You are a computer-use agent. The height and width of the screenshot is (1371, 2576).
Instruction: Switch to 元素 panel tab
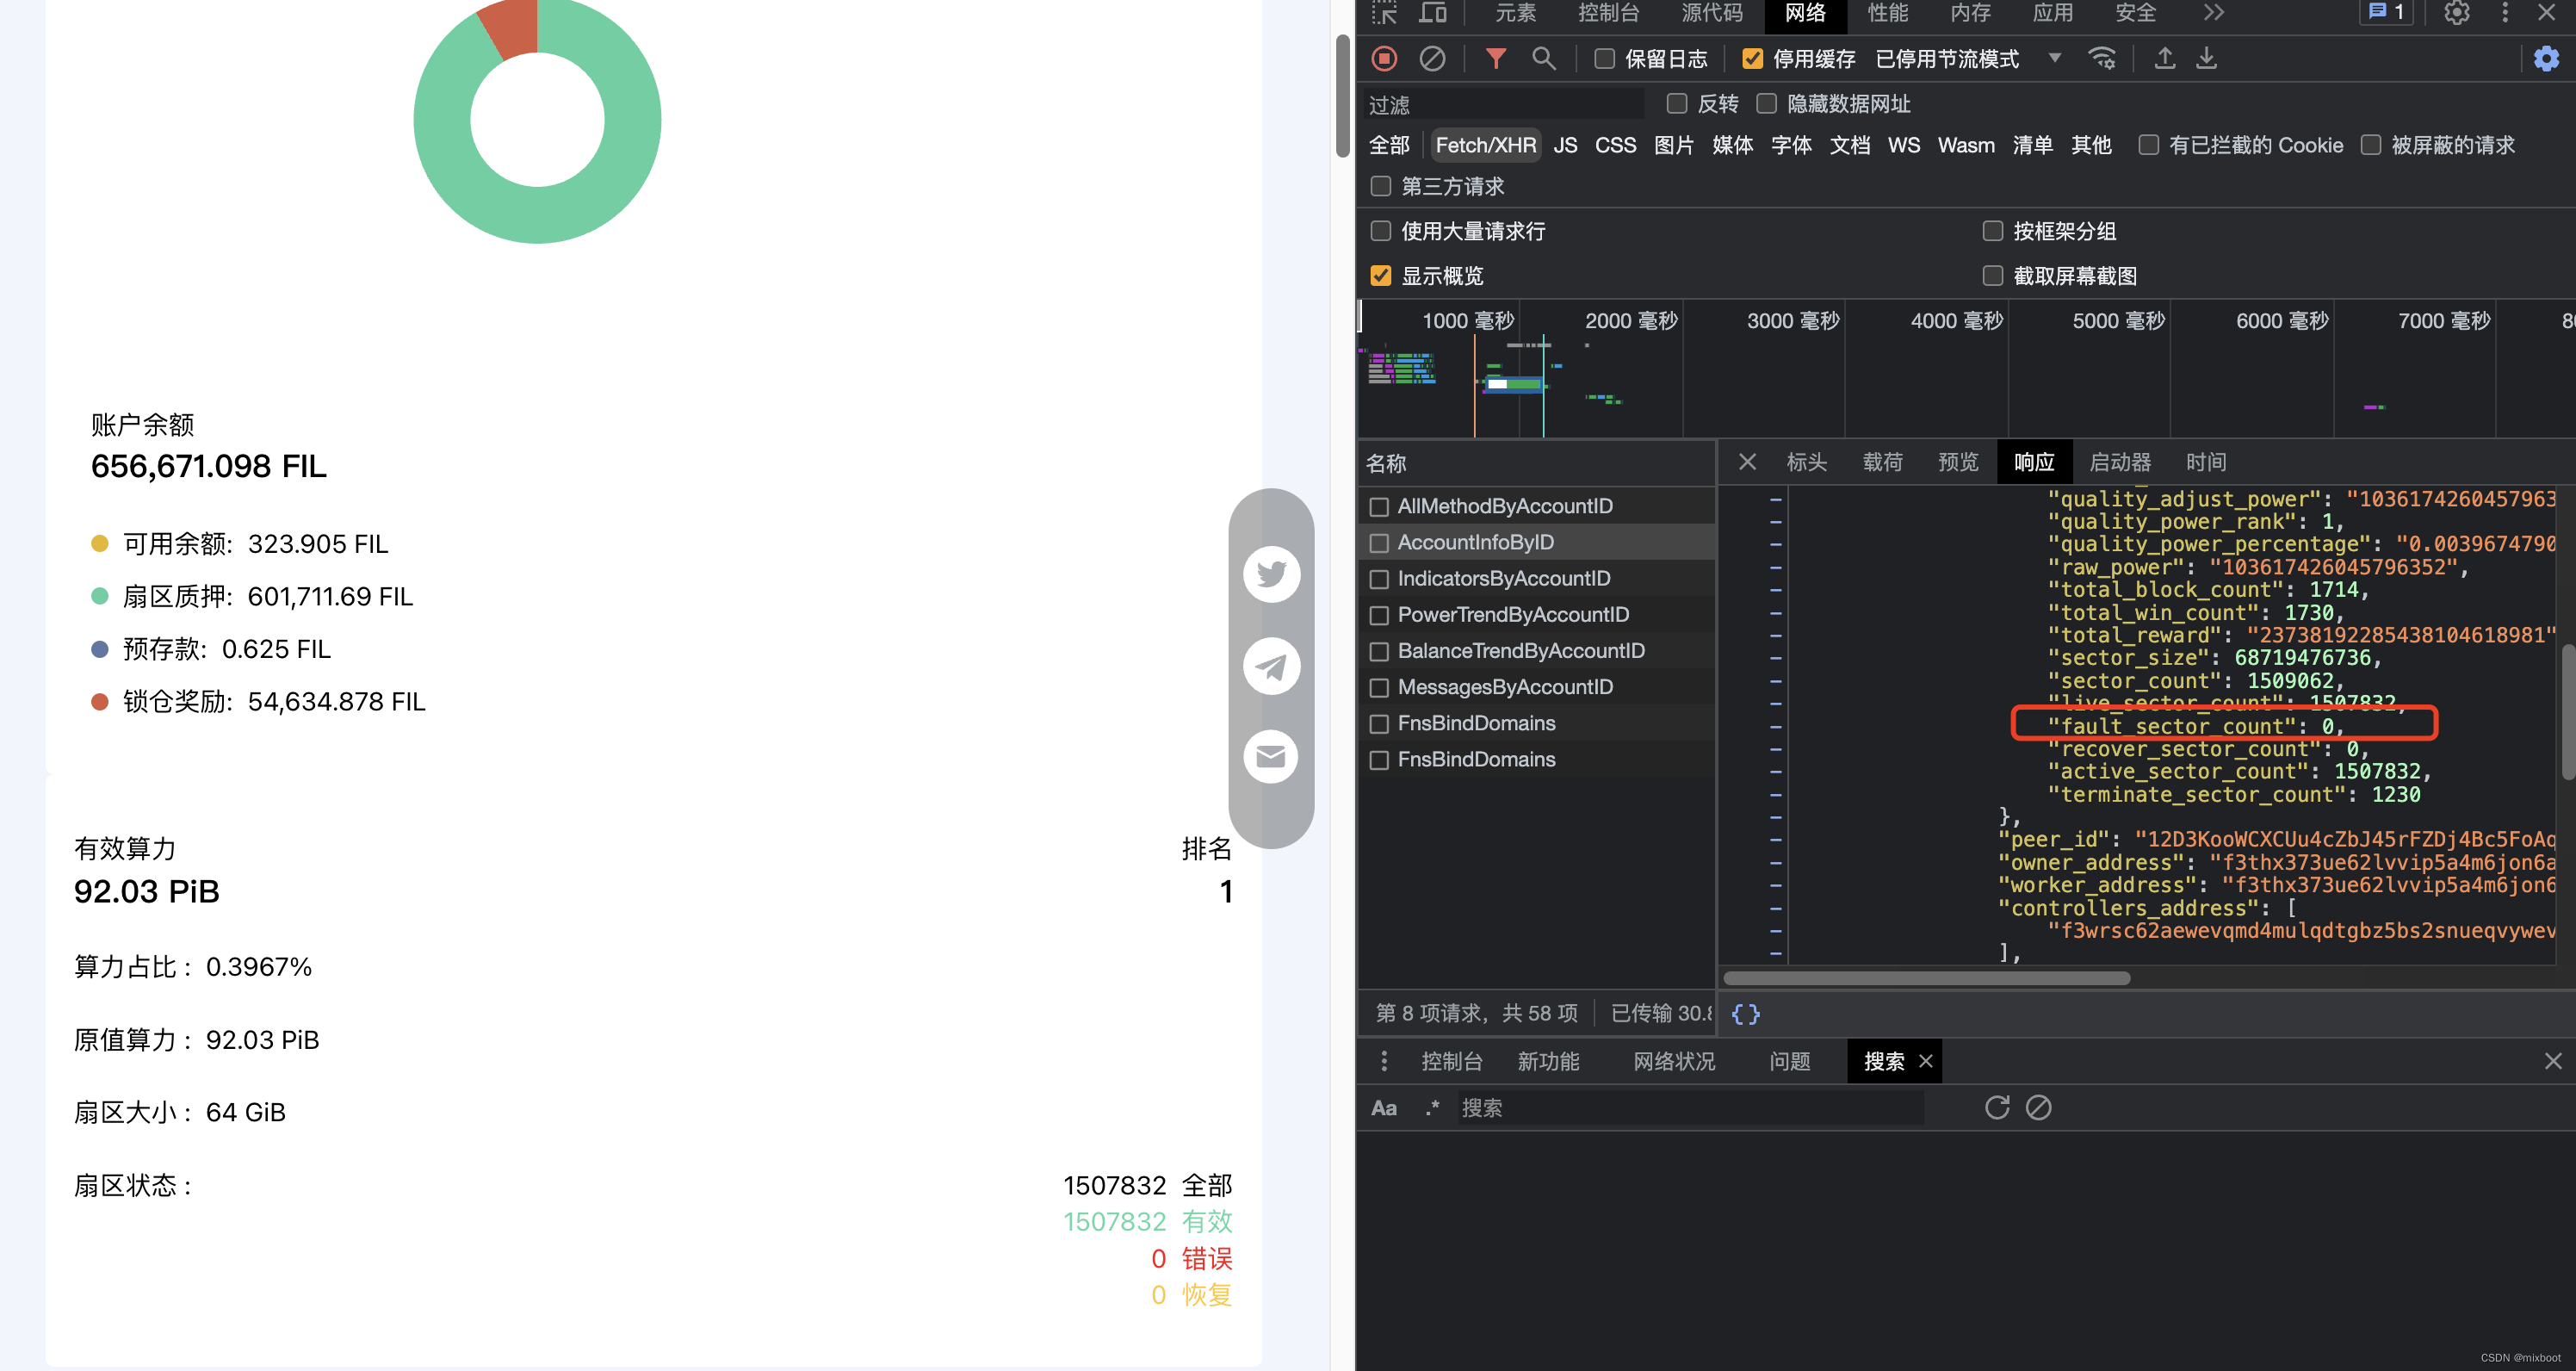(x=1515, y=12)
